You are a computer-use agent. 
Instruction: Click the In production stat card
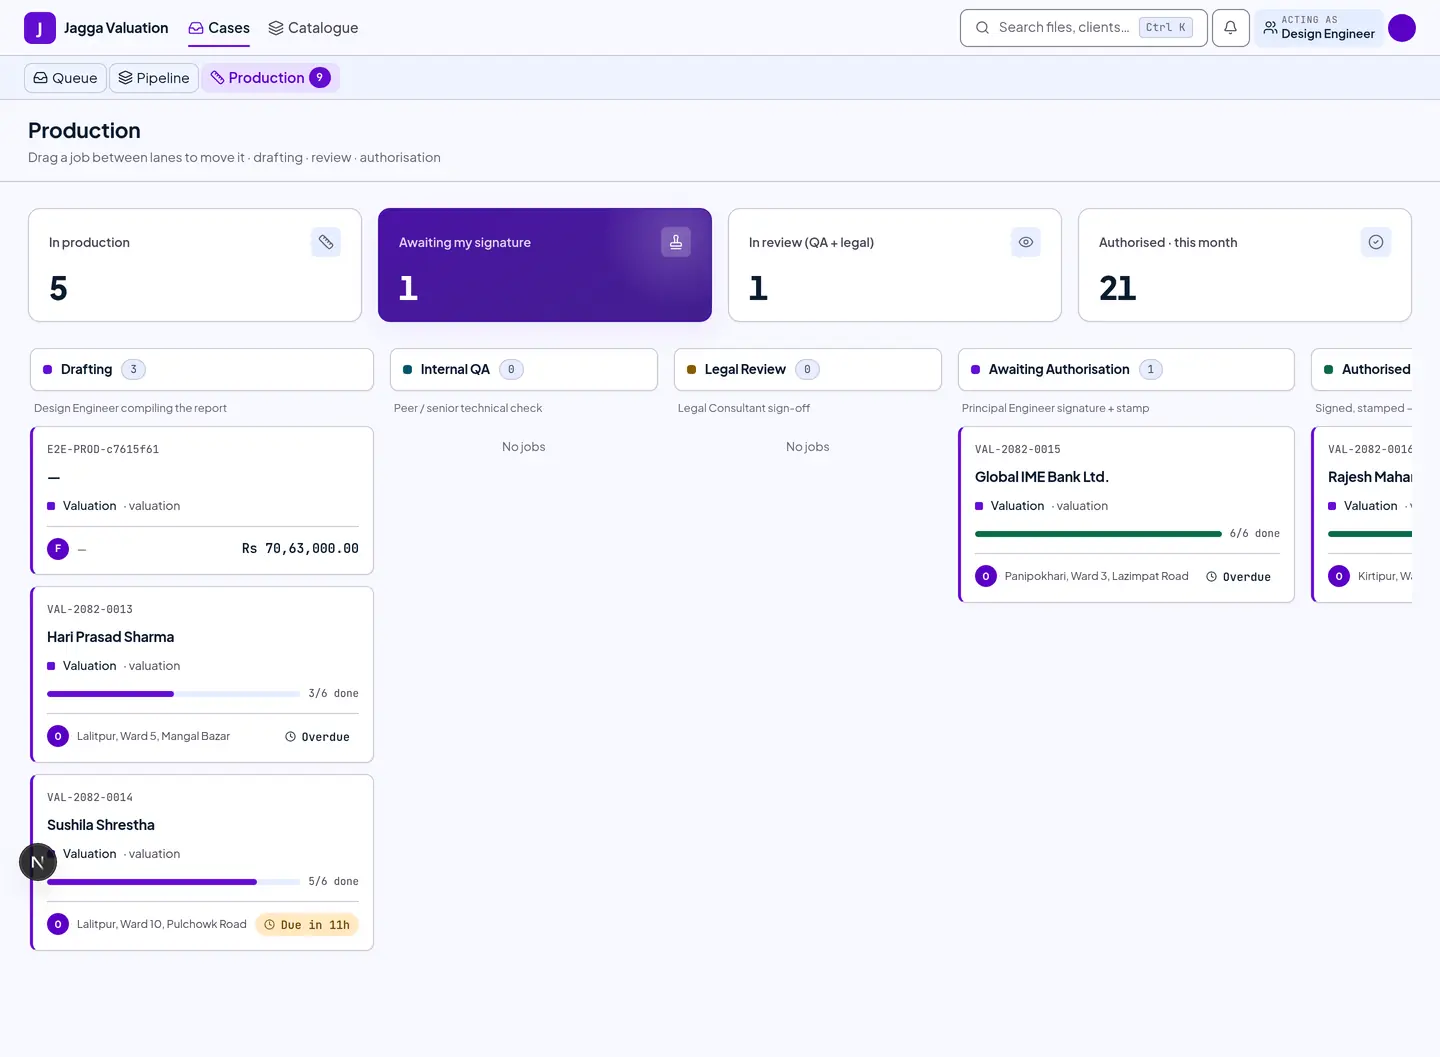click(x=195, y=265)
